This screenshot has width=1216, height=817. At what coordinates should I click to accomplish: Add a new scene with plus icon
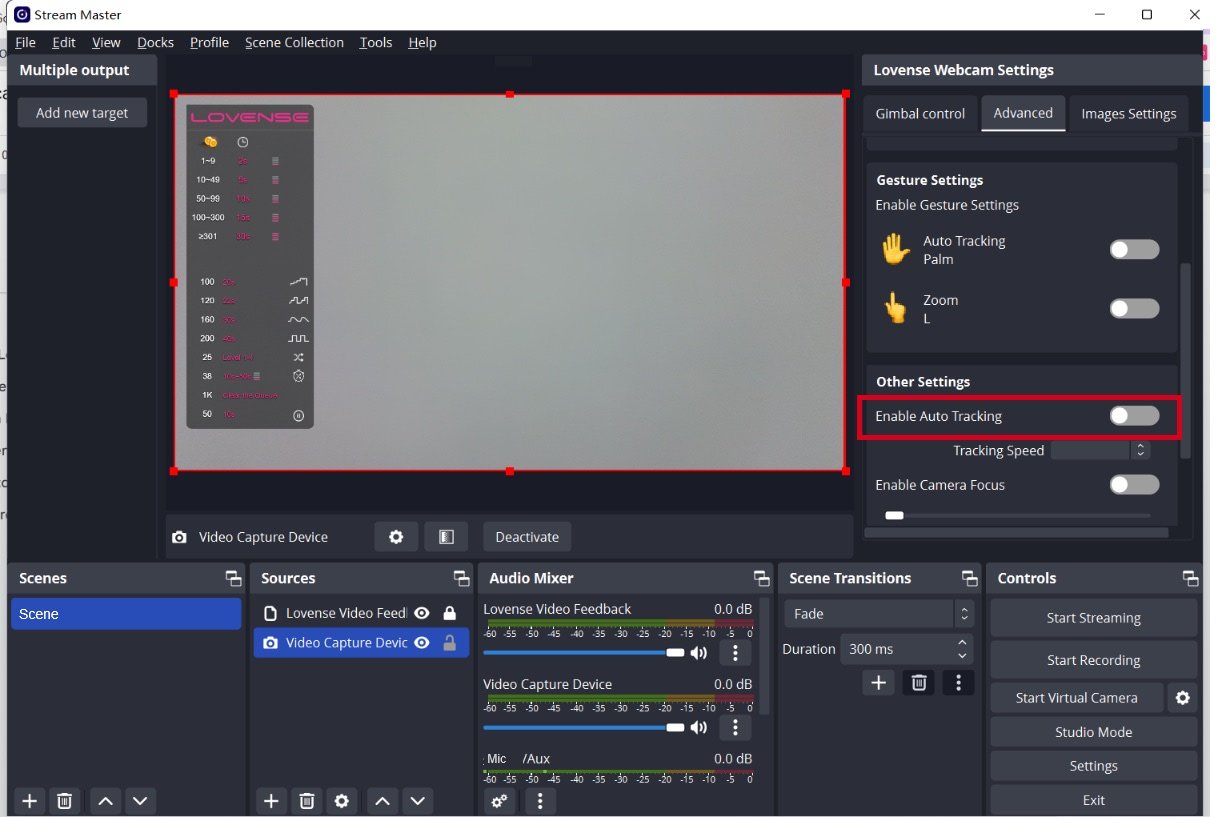click(30, 801)
